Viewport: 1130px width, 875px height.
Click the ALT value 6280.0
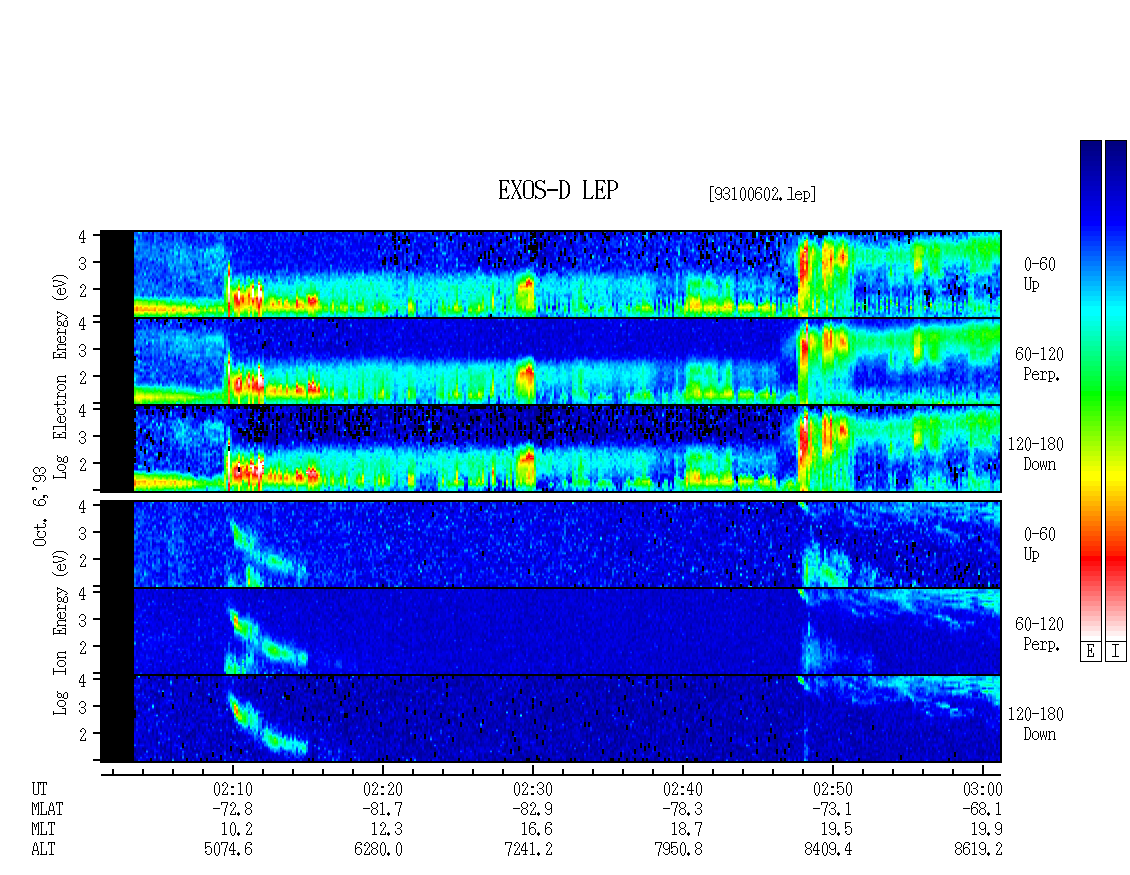[378, 849]
